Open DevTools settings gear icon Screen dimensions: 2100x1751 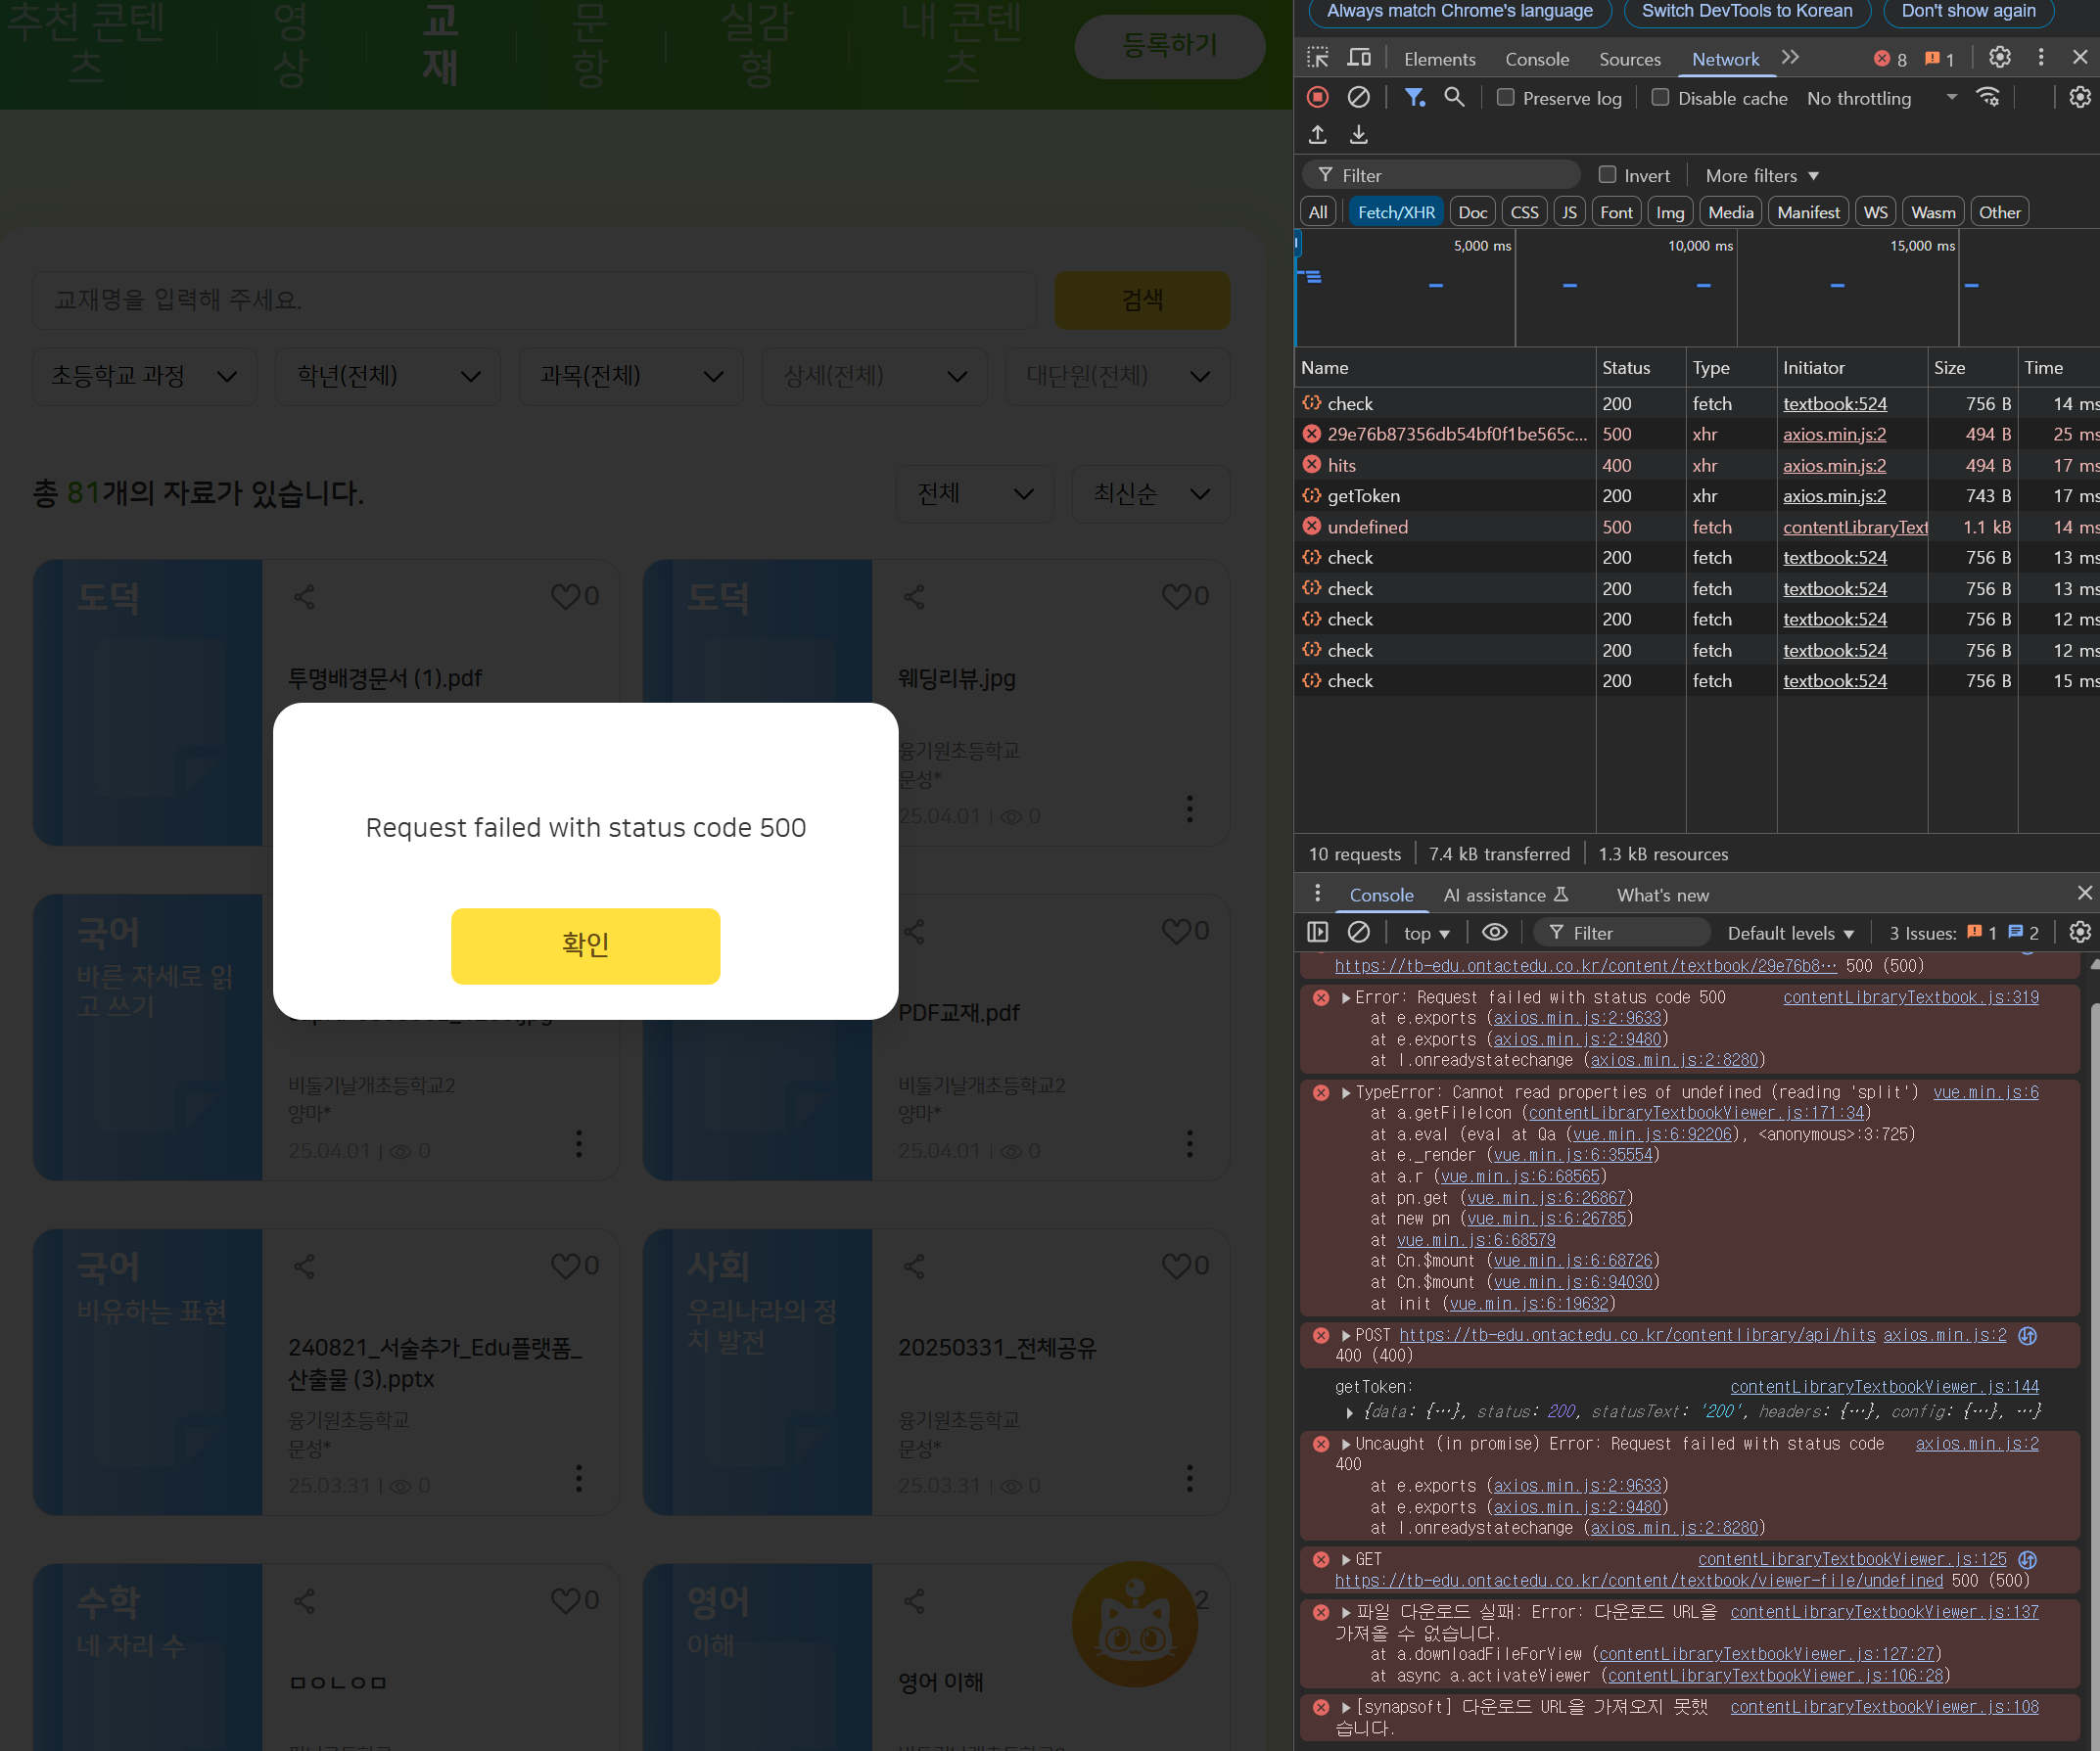click(1999, 58)
